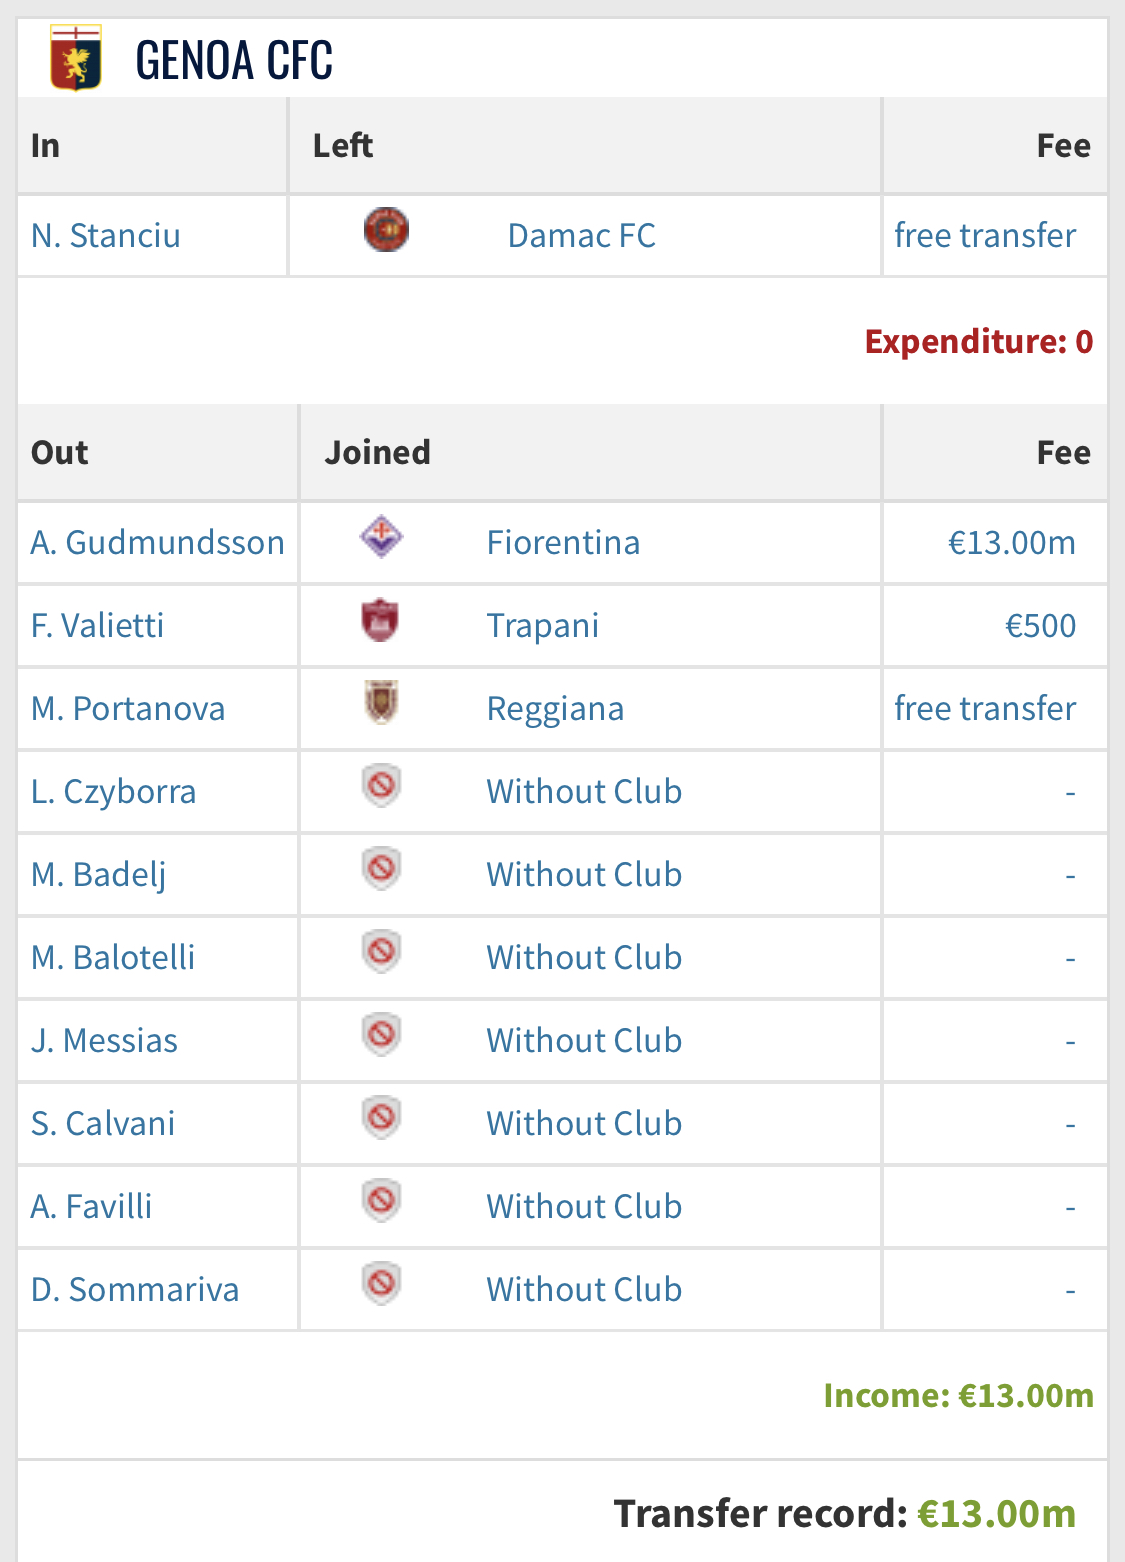
Task: Click the Fiorentina club crest icon
Action: coord(381,537)
